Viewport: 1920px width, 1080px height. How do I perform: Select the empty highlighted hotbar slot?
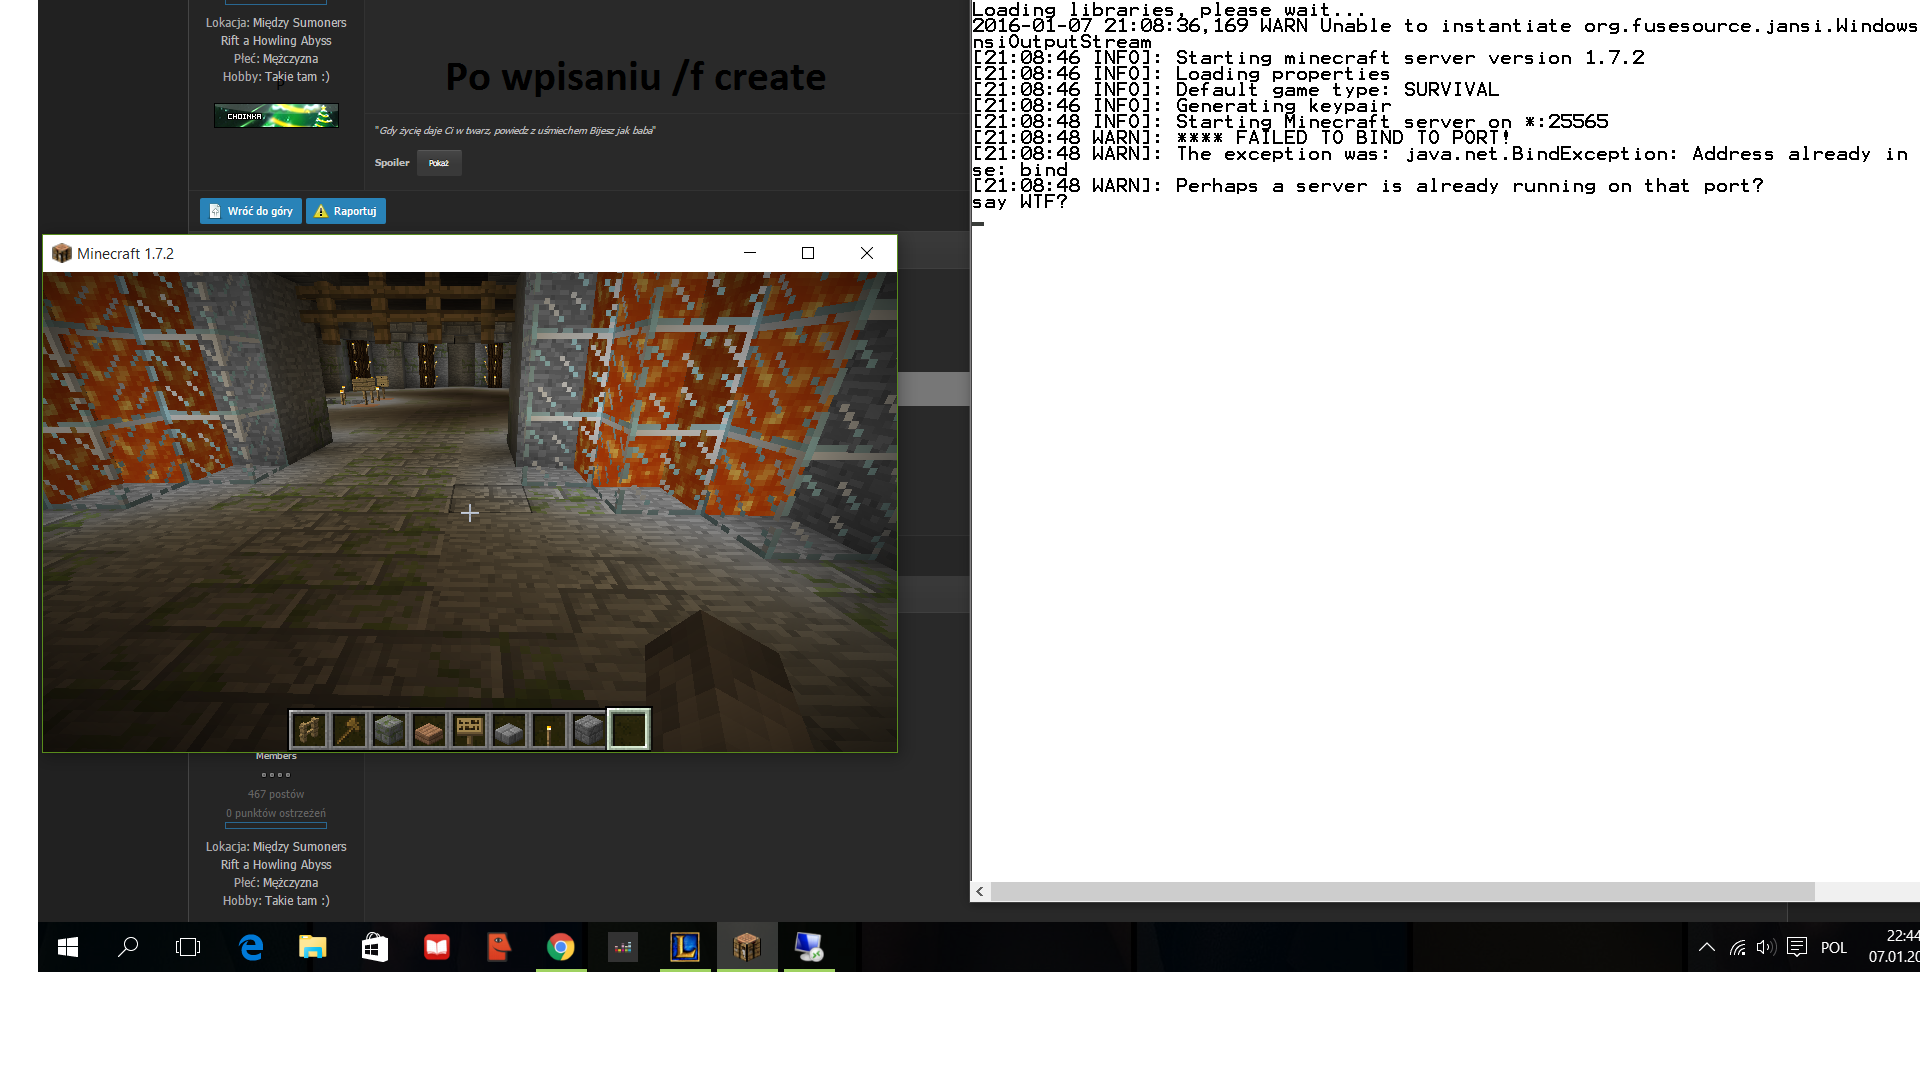click(629, 730)
